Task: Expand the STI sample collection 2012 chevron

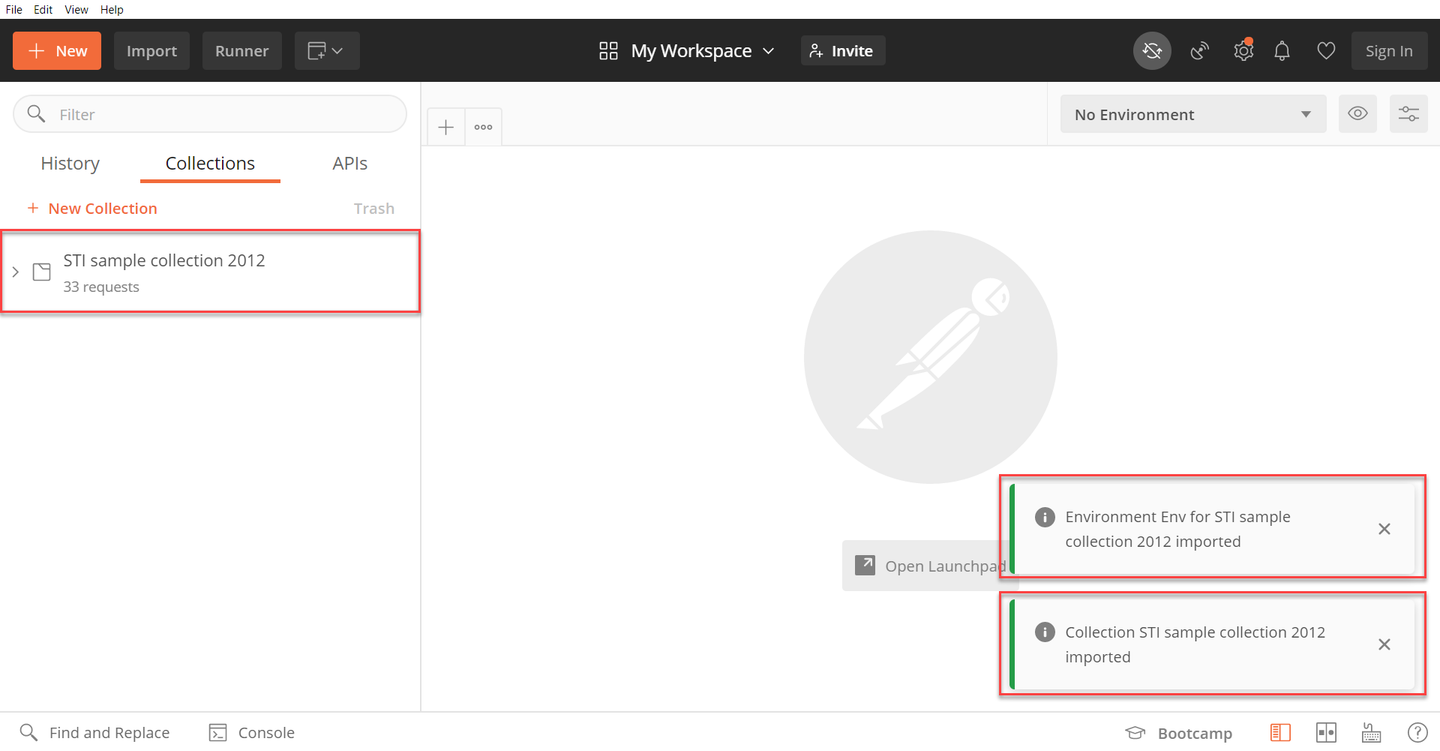Action: tap(15, 272)
